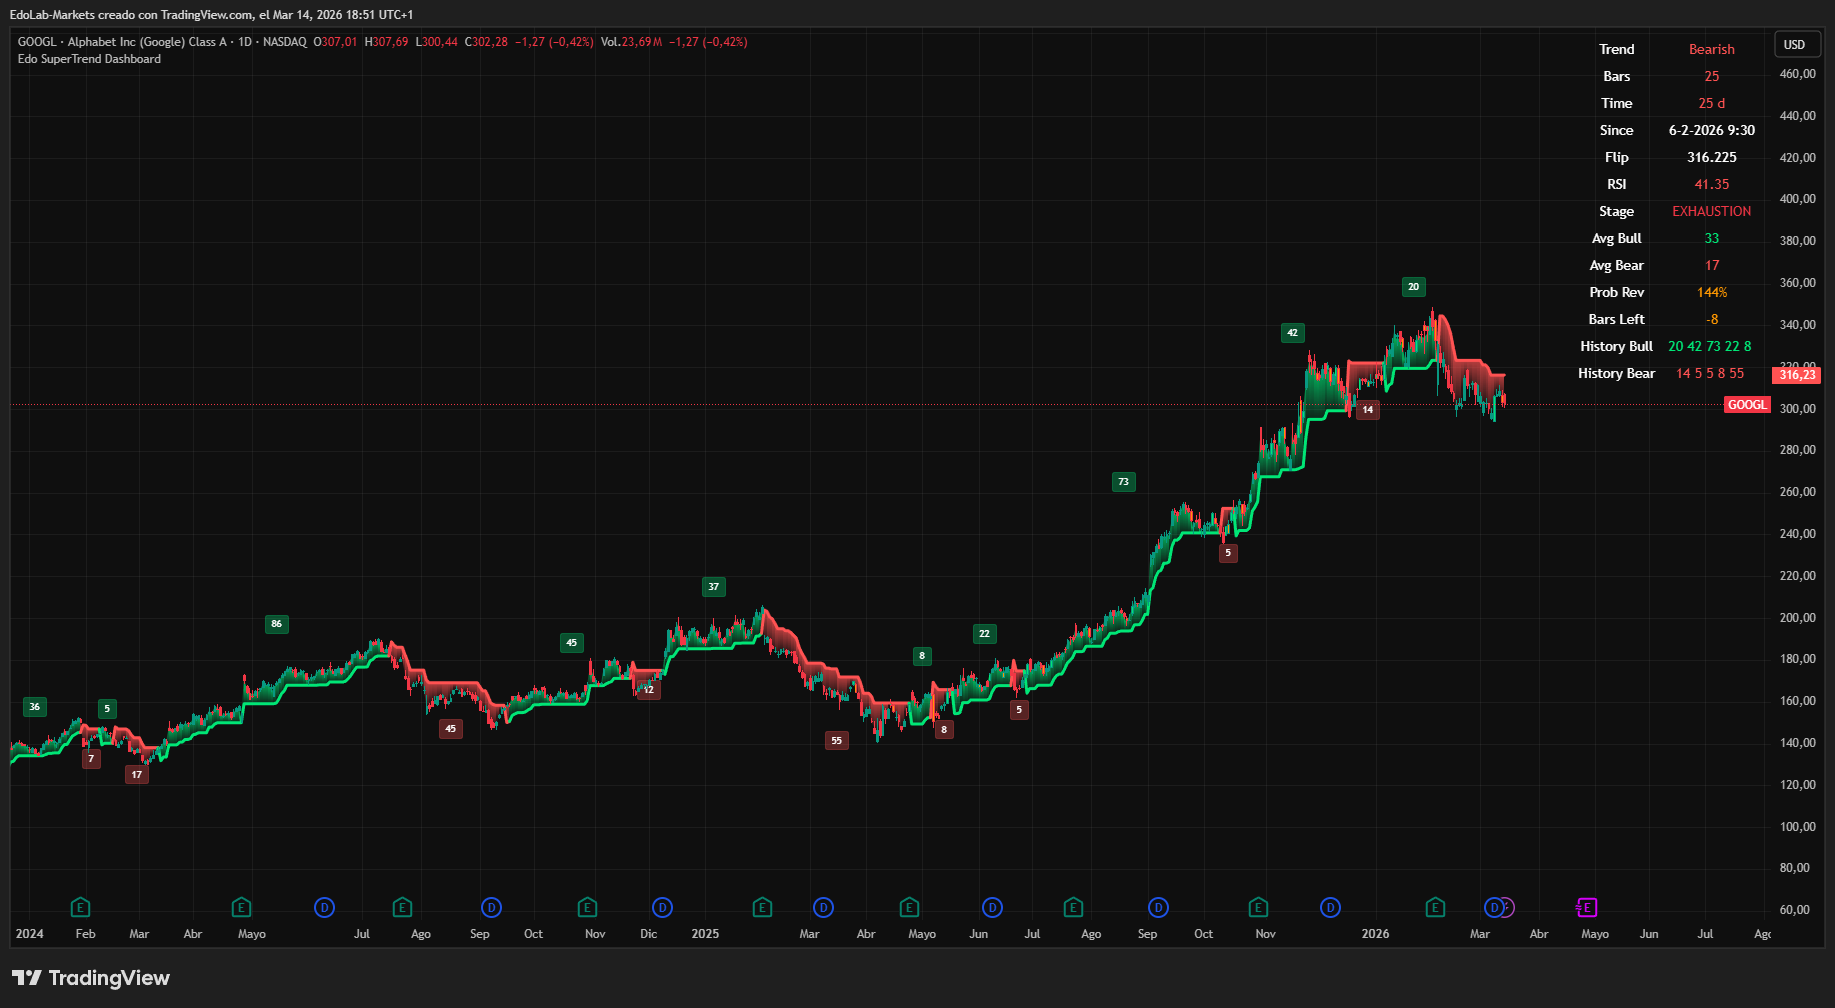The height and width of the screenshot is (1008, 1835).
Task: Click the 2026 year label on time axis
Action: tap(1376, 934)
